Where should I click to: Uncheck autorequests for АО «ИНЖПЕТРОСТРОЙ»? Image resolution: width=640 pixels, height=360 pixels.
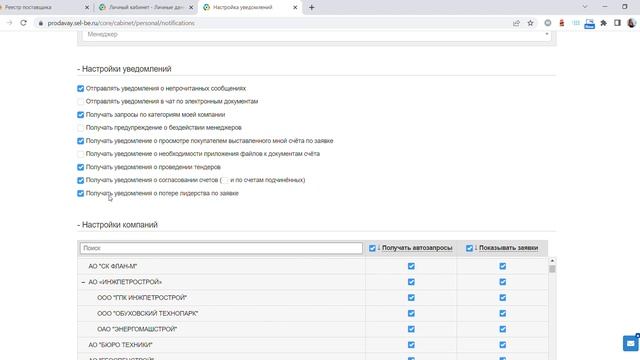(x=411, y=282)
